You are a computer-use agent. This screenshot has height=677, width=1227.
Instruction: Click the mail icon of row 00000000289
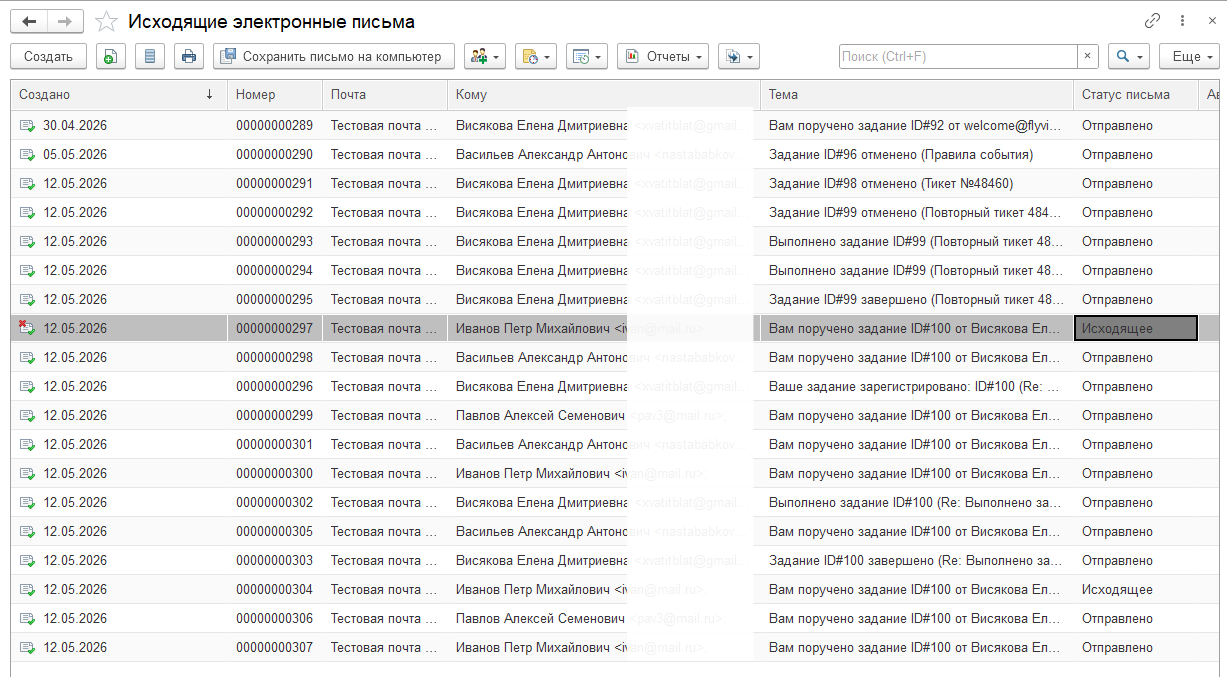[x=27, y=126]
